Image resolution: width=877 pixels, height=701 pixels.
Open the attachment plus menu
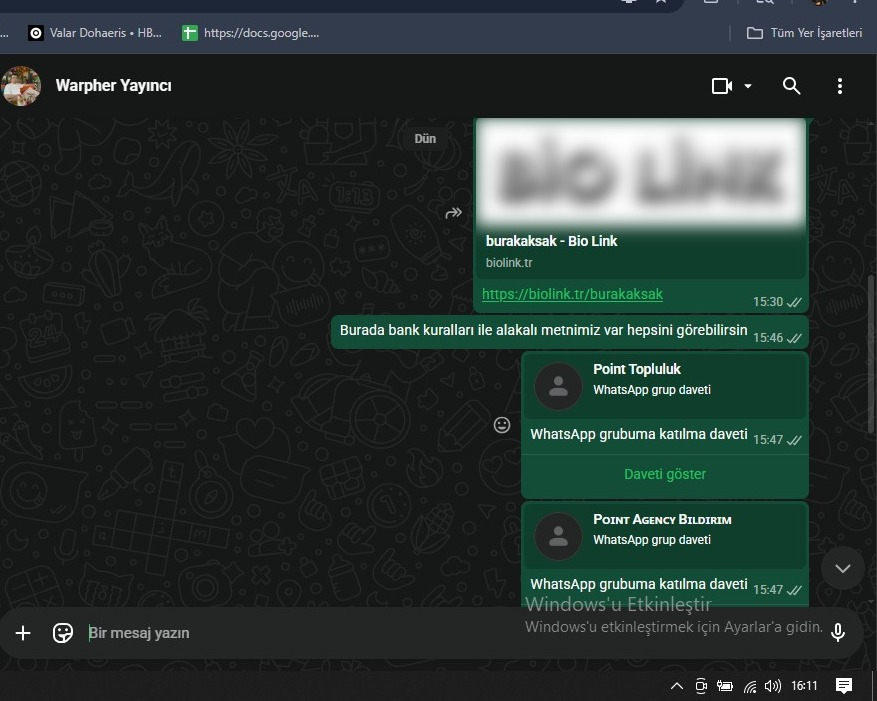click(23, 633)
